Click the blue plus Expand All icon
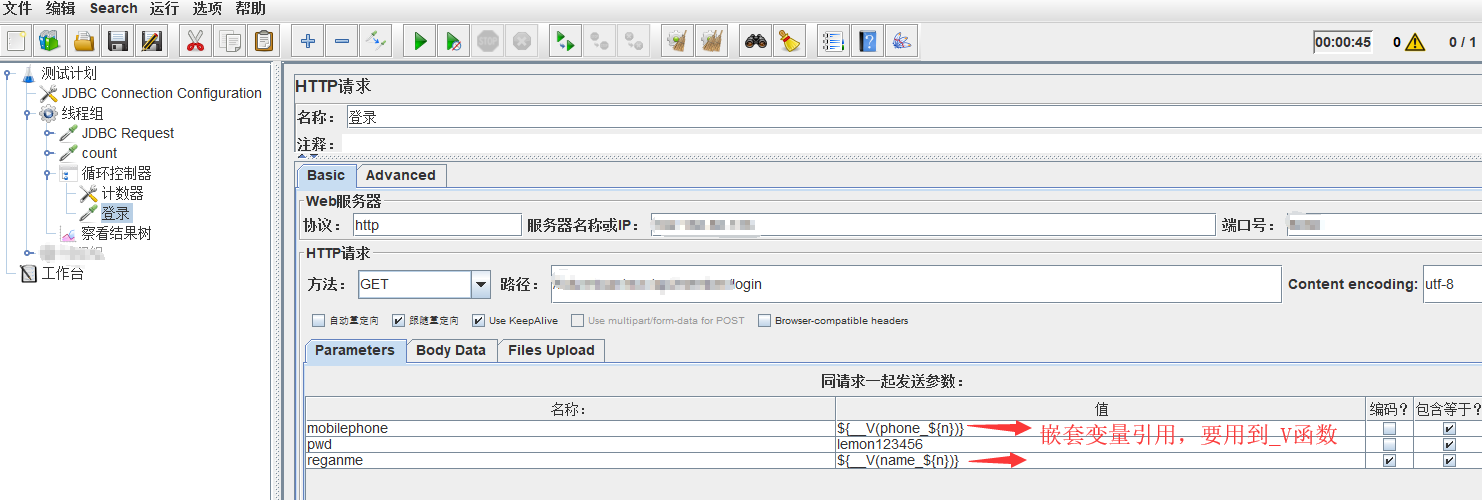Image resolution: width=1482 pixels, height=500 pixels. pyautogui.click(x=308, y=41)
